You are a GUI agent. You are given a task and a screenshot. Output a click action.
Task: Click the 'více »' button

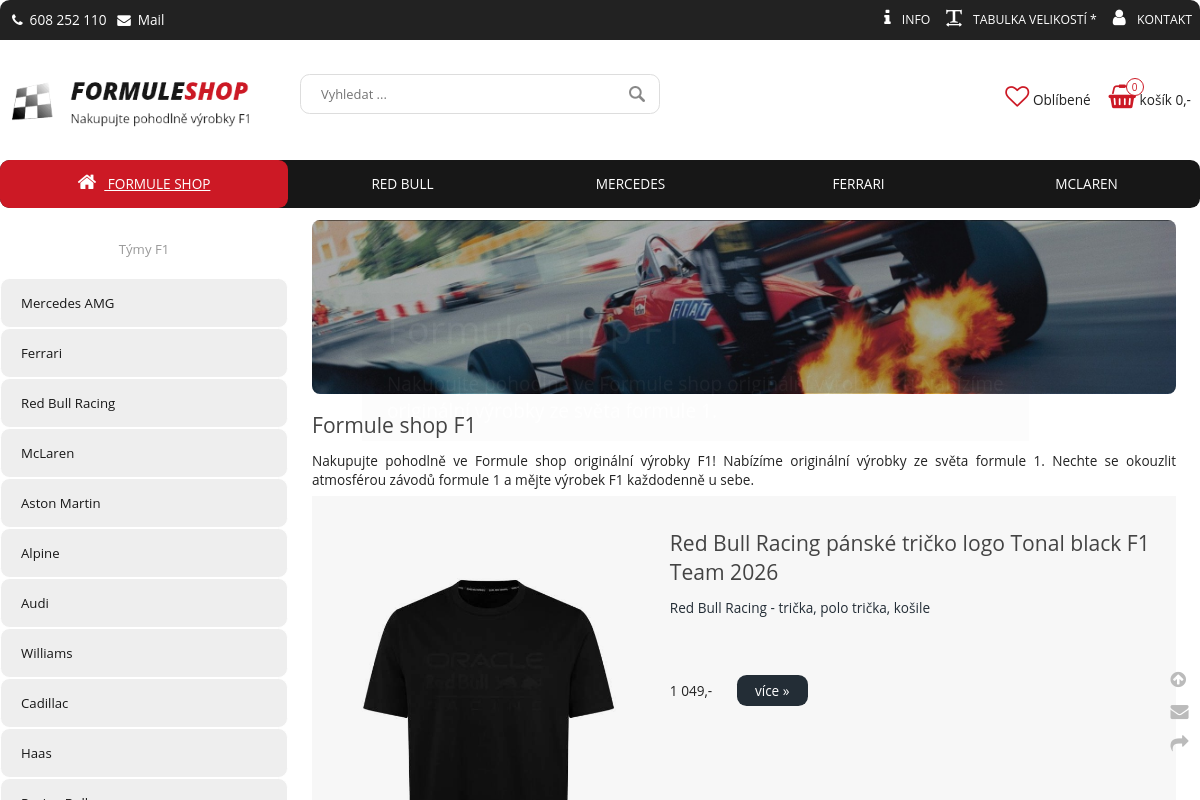(772, 690)
